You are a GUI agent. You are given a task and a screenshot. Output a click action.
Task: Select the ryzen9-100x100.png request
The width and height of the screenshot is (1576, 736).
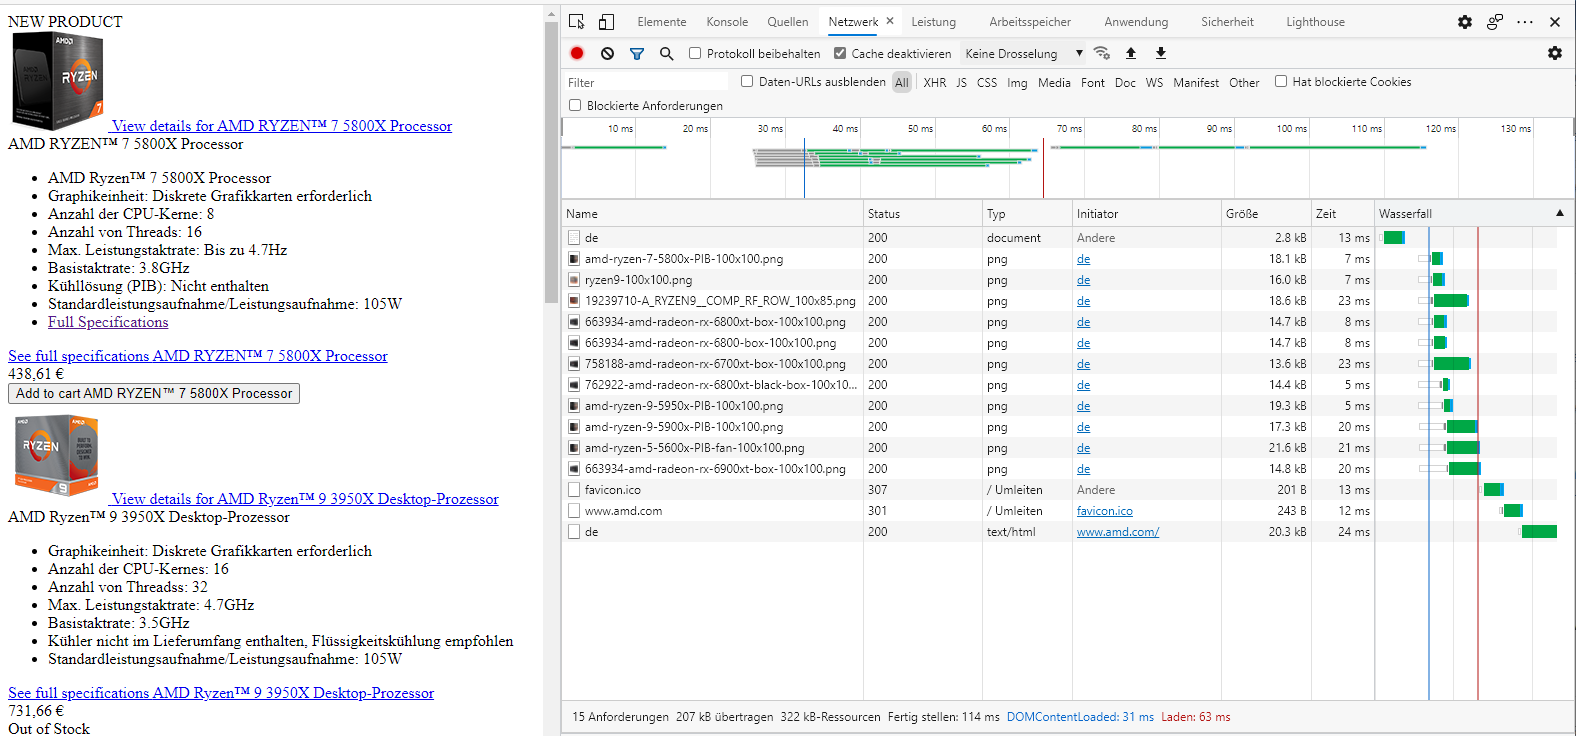pyautogui.click(x=968, y=280)
